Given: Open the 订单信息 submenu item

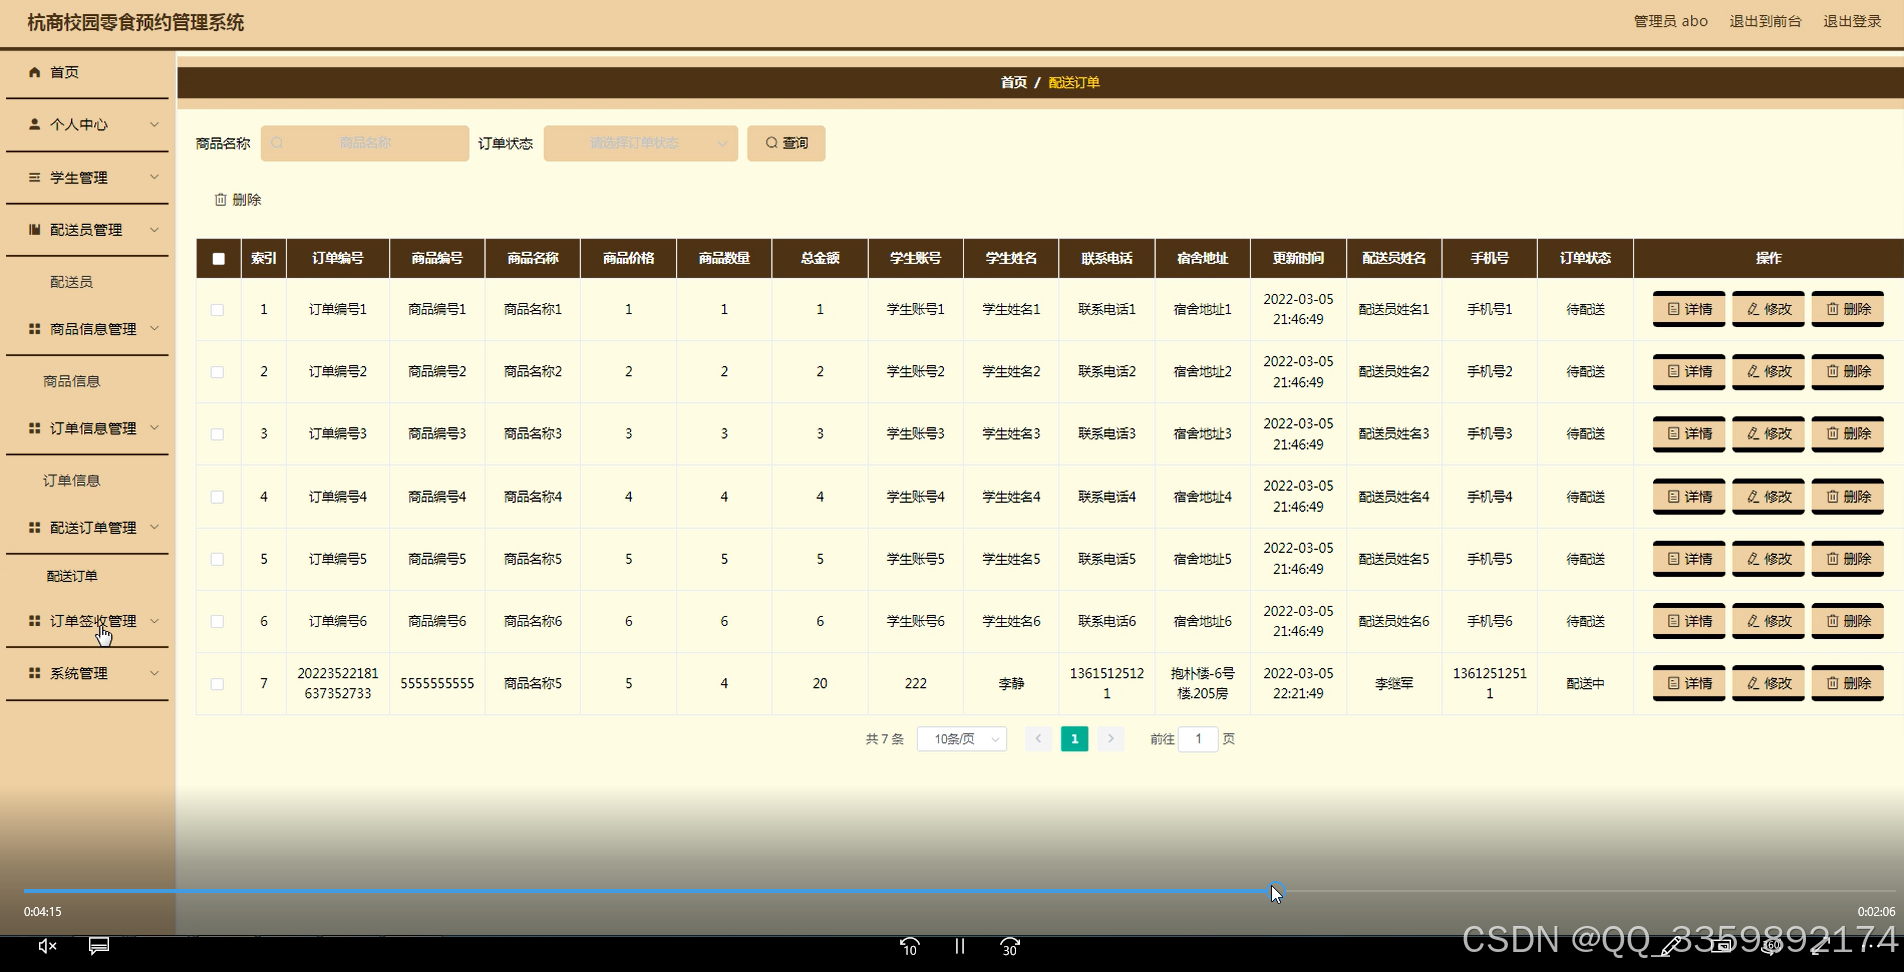Looking at the screenshot, I should point(71,480).
